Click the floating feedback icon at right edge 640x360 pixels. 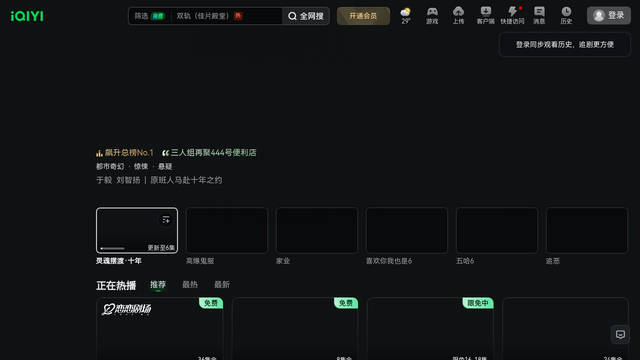click(620, 334)
